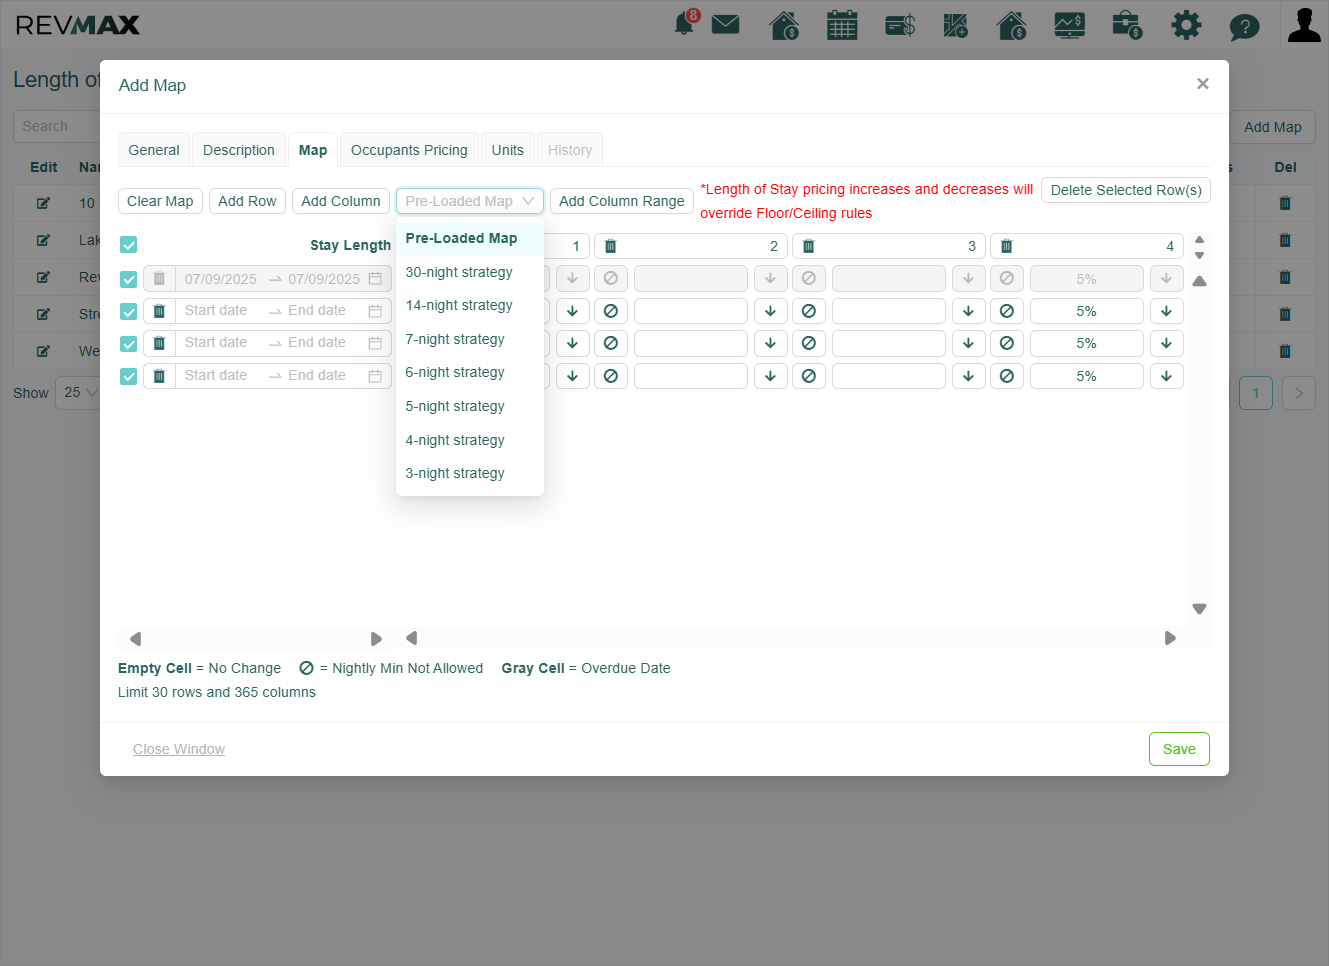Image resolution: width=1329 pixels, height=966 pixels.
Task: Click the briefcase with dollar icon
Action: point(1127,24)
